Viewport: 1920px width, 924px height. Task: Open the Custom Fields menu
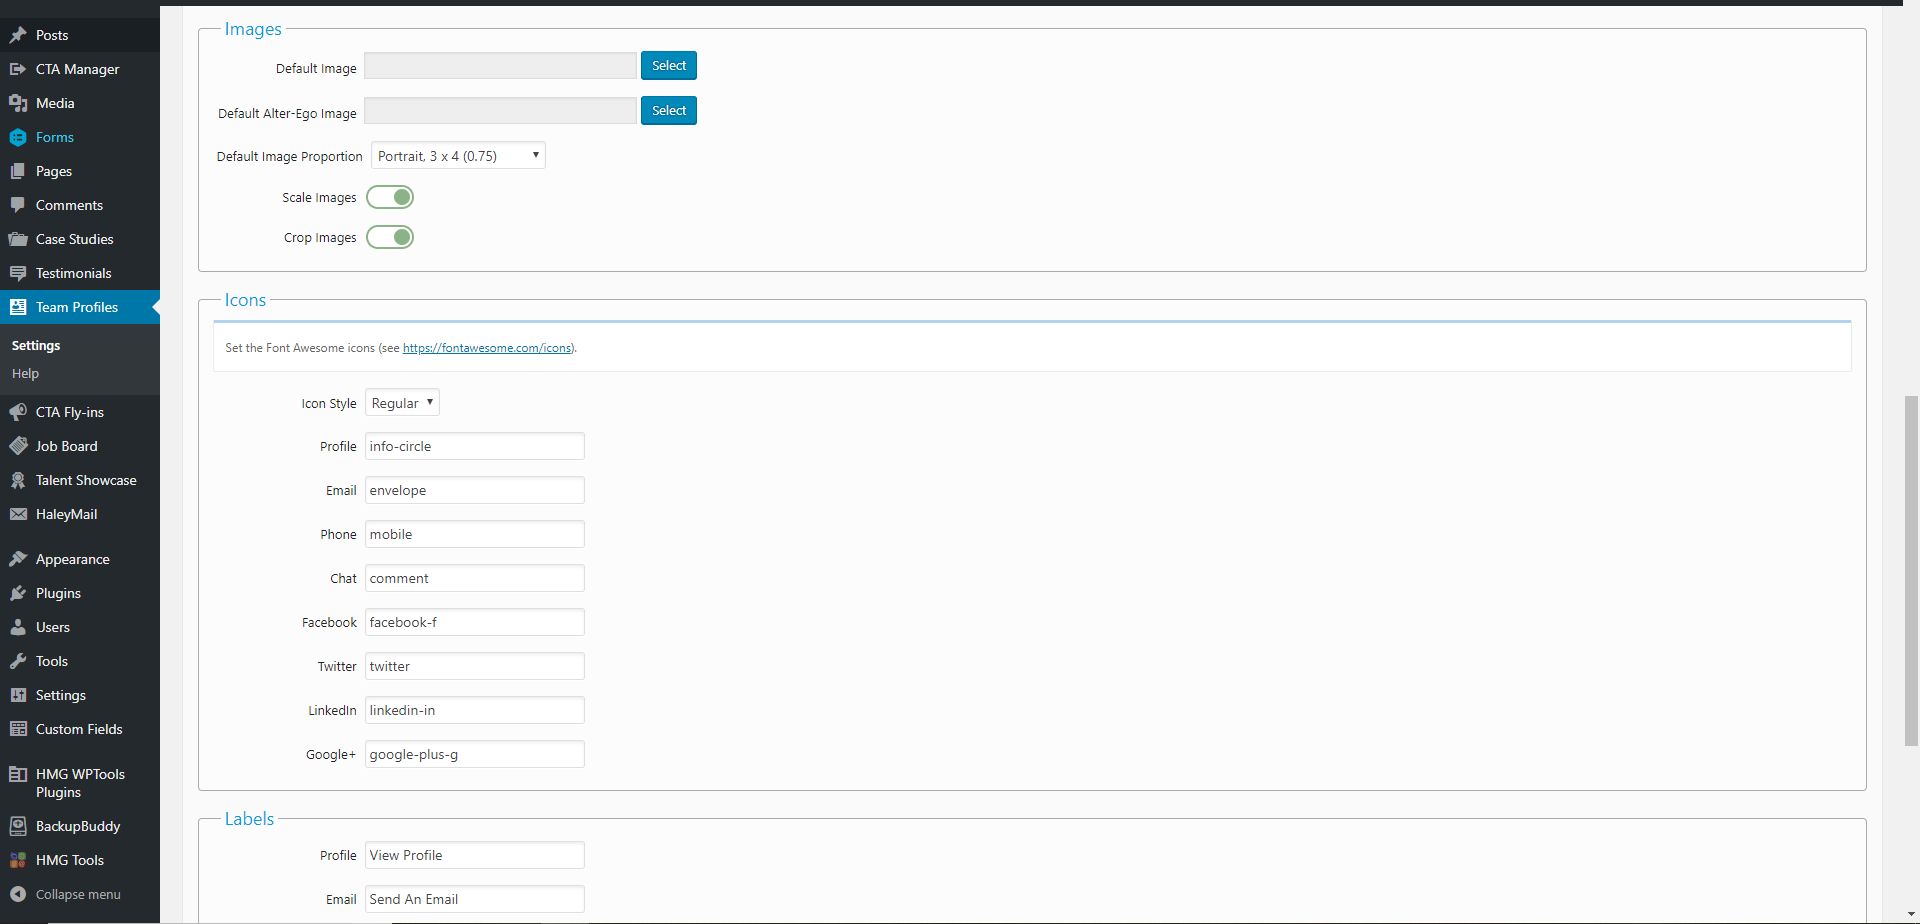pyautogui.click(x=80, y=729)
